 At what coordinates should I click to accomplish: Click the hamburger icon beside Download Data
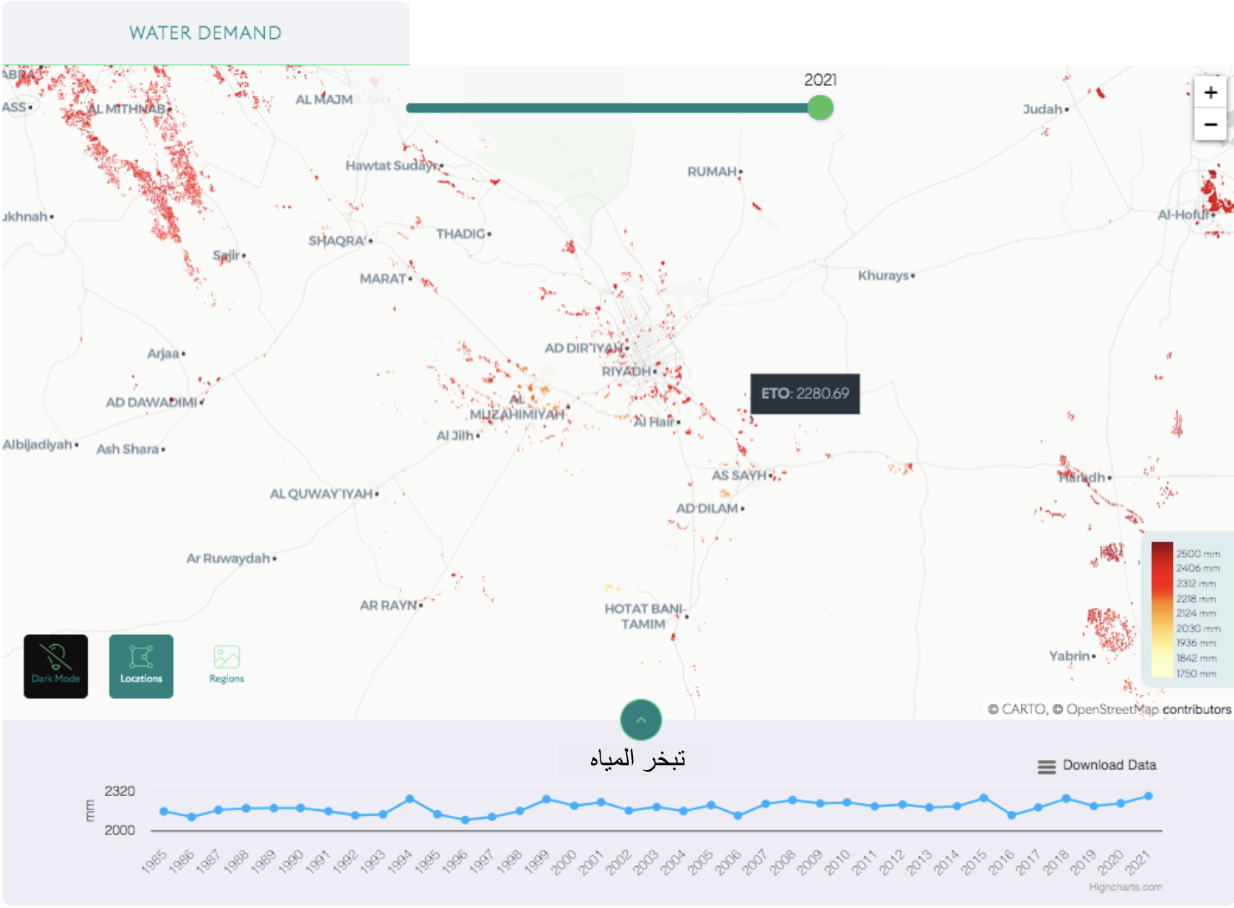(x=1046, y=766)
